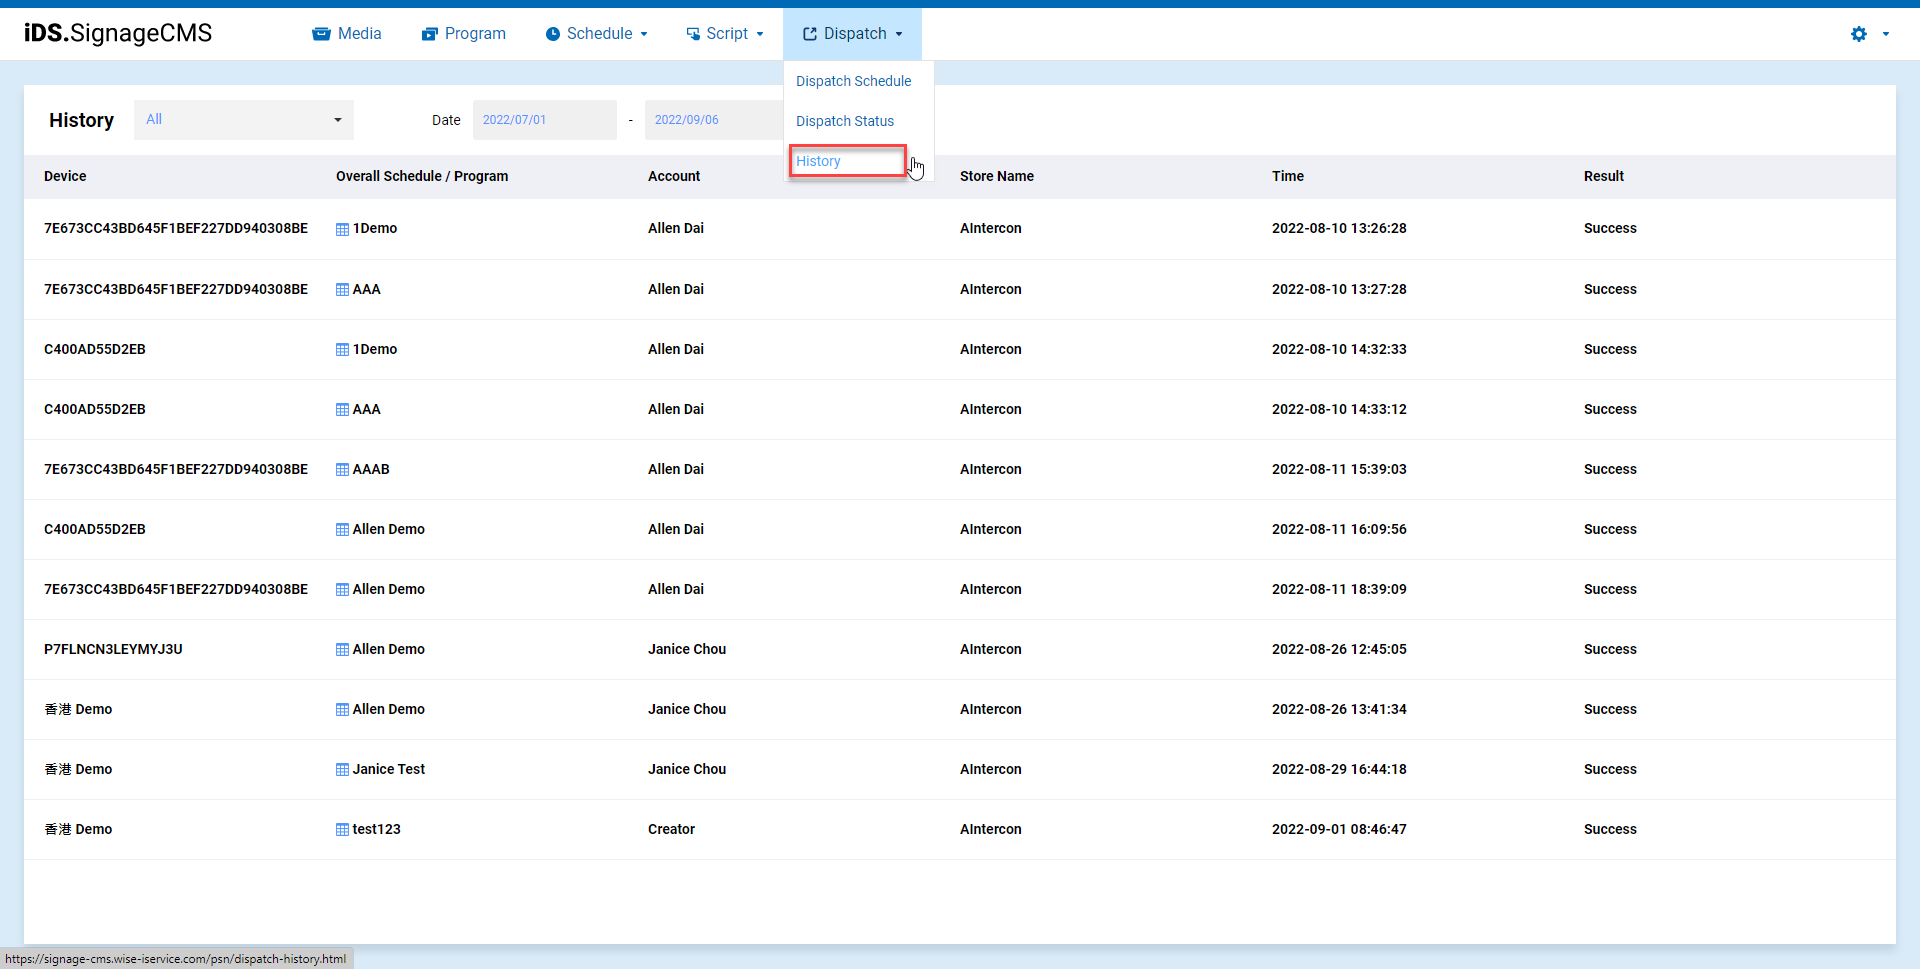Click Success result in 2022-08-29 16:44:18 row
Screen dimensions: 1920x969
[1610, 769]
